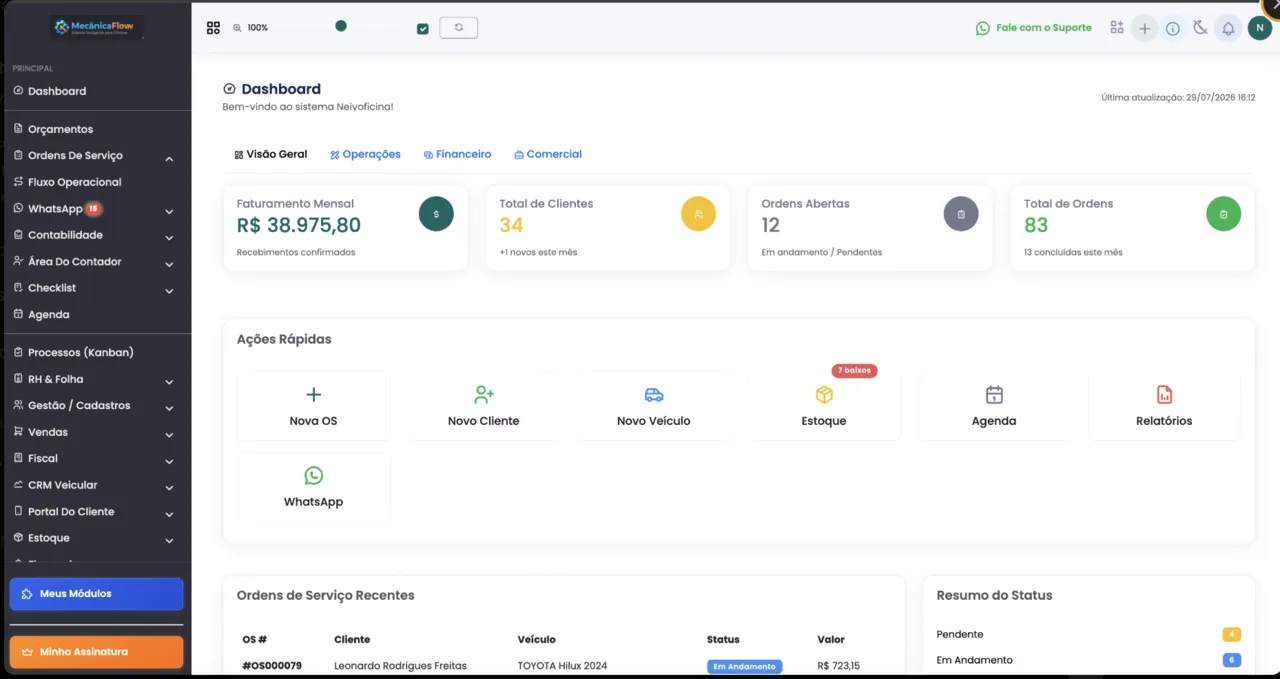
Task: Click Fale com o Suporte link
Action: [x=1034, y=28]
